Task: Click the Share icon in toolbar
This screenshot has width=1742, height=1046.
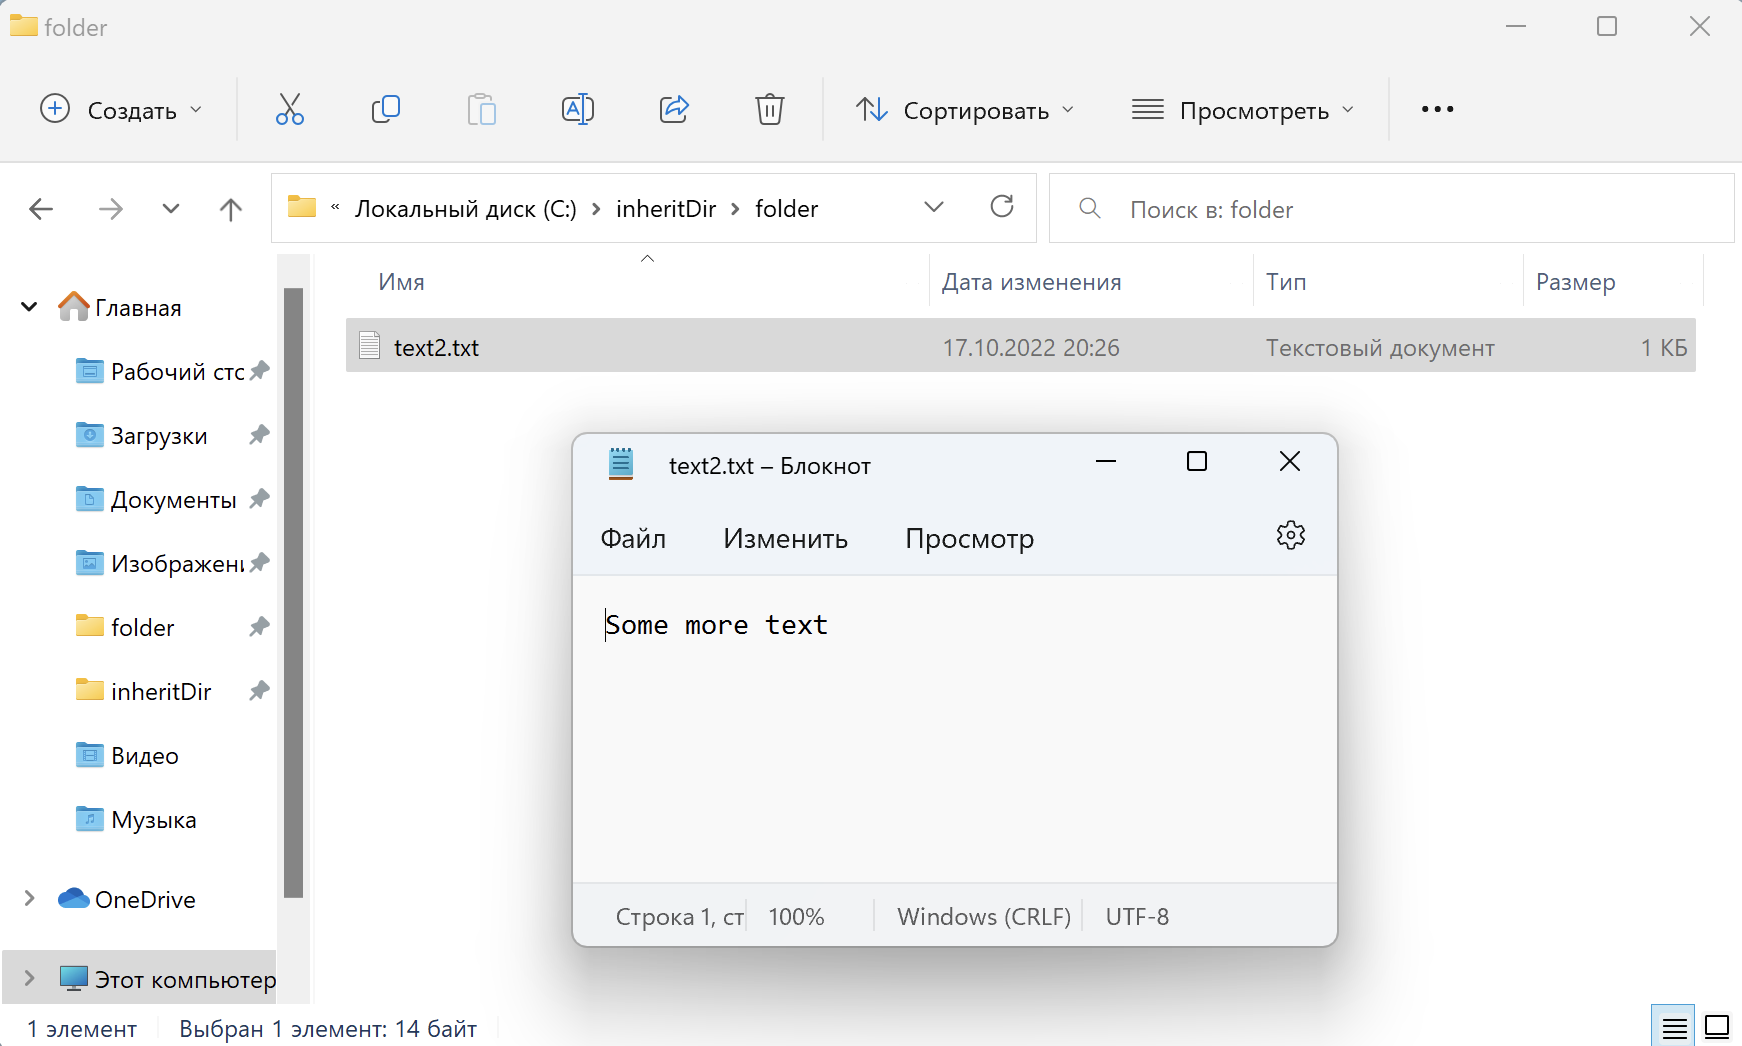Action: 674,109
